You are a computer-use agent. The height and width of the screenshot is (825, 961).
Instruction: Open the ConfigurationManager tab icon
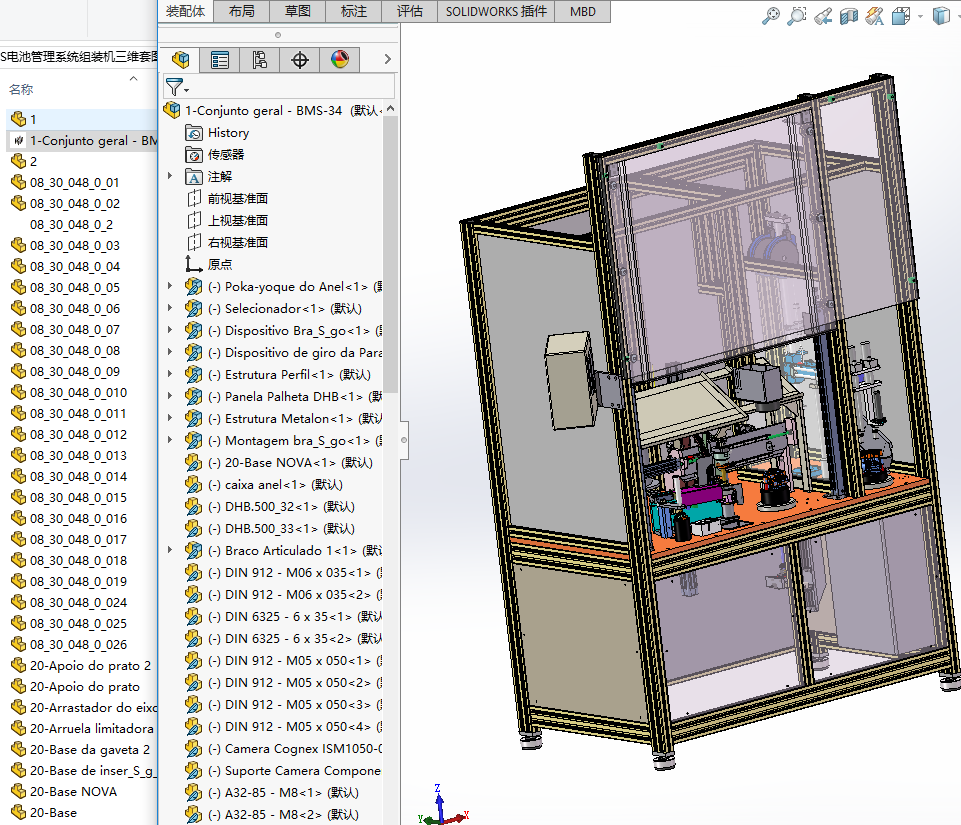[x=260, y=60]
